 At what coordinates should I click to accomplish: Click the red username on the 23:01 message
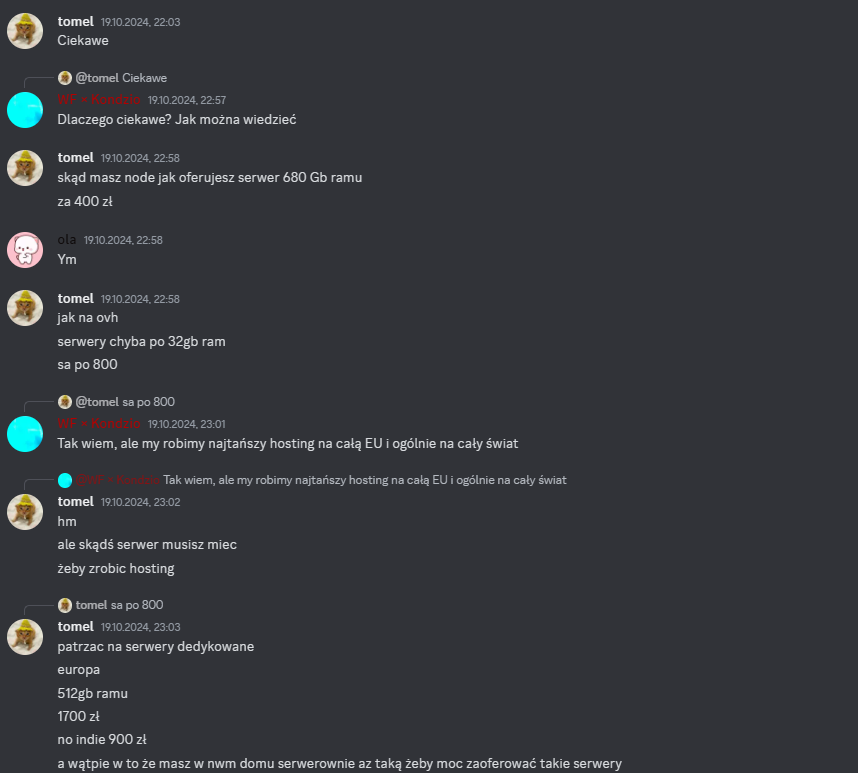99,423
